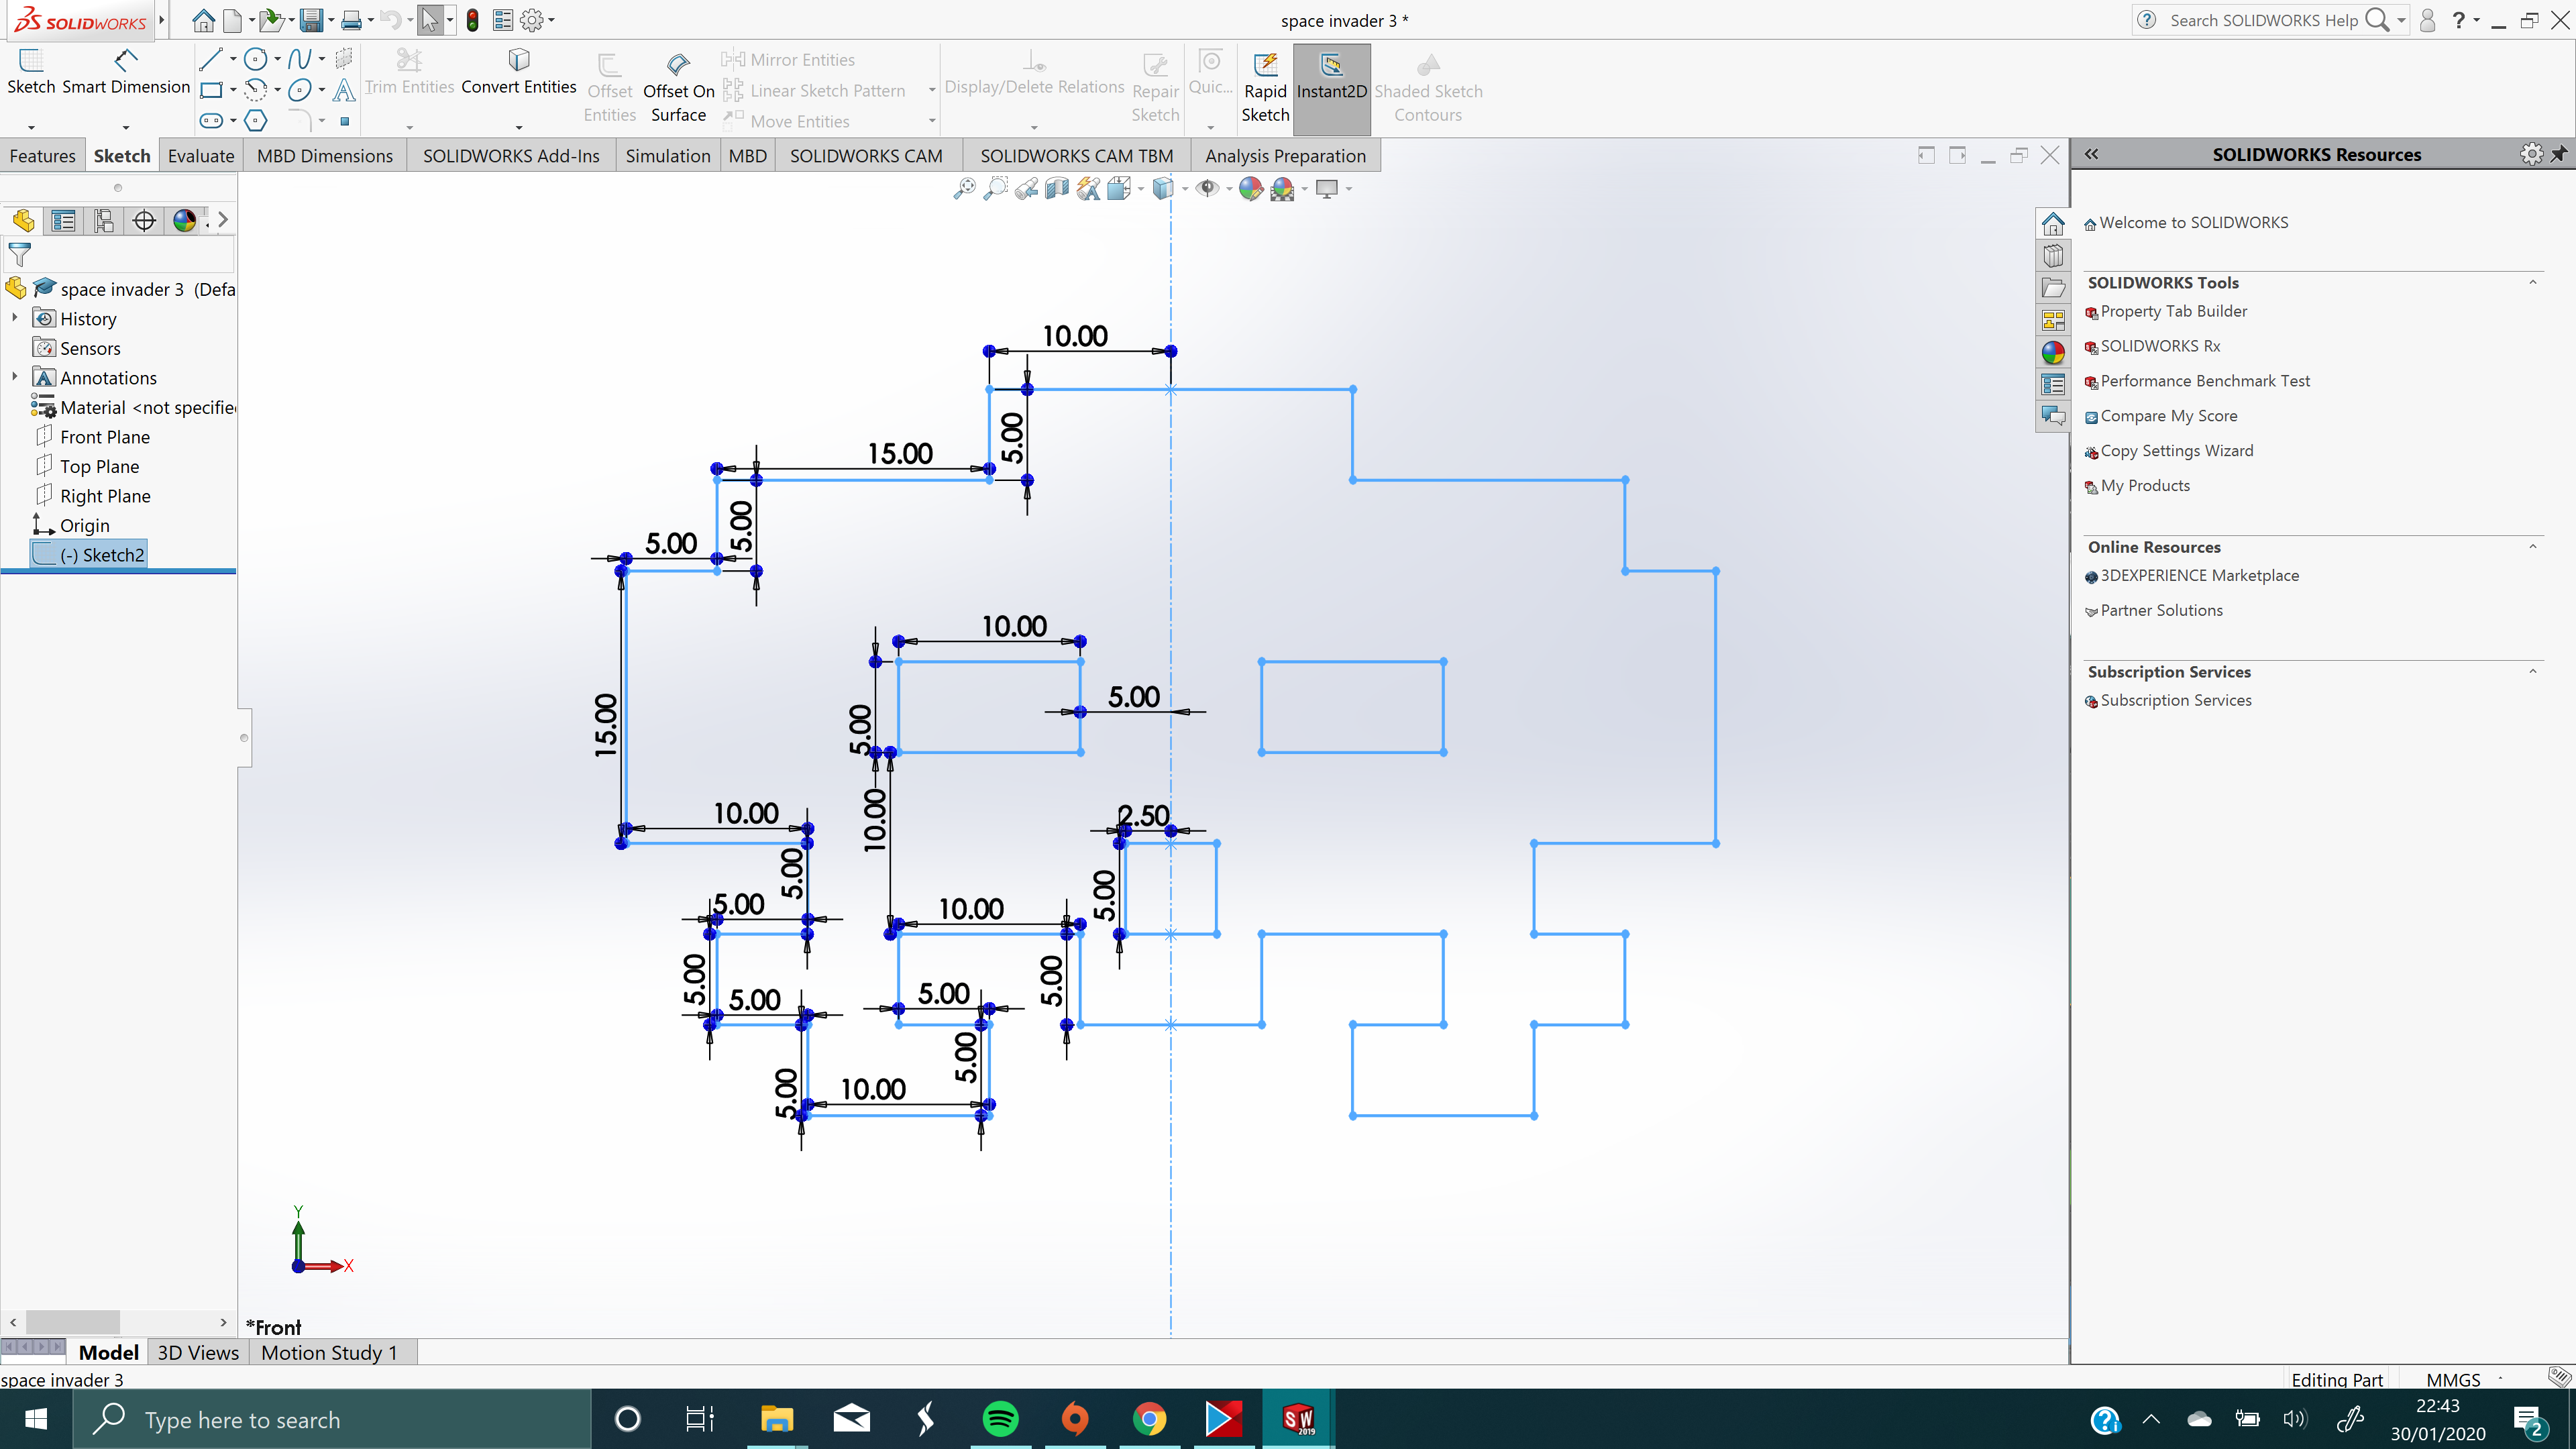Select the Ellipse sketch tool
Viewport: 2576px width, 1449px height.
299,90
